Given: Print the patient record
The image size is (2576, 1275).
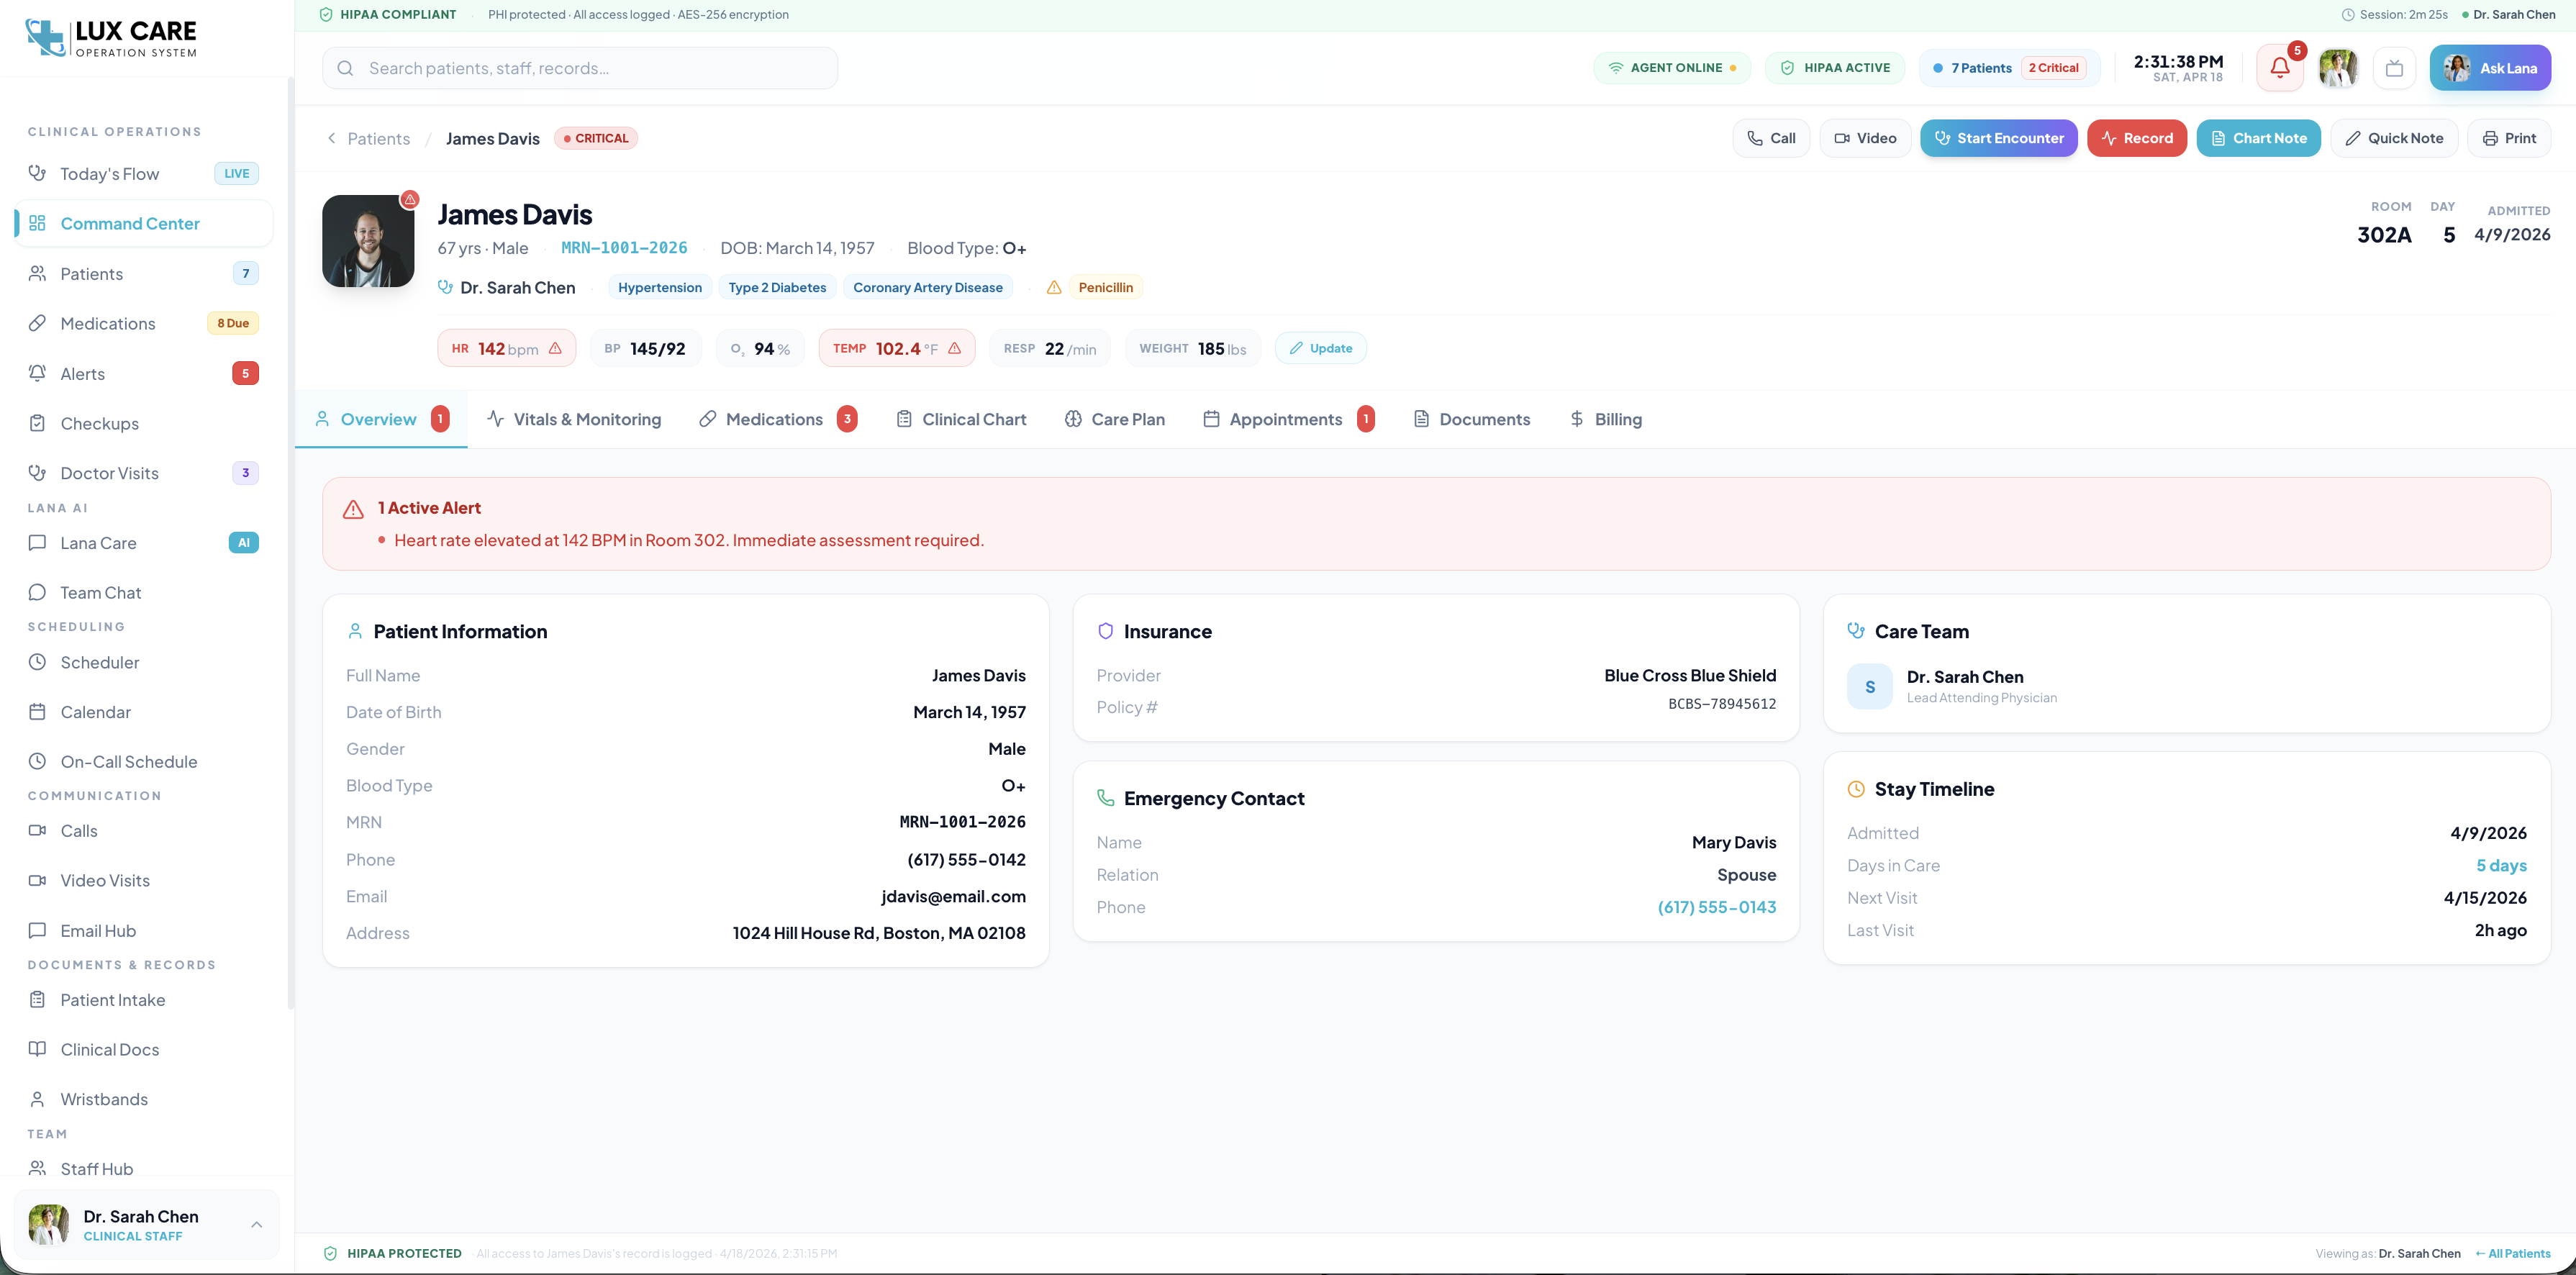Looking at the screenshot, I should click(x=2509, y=138).
